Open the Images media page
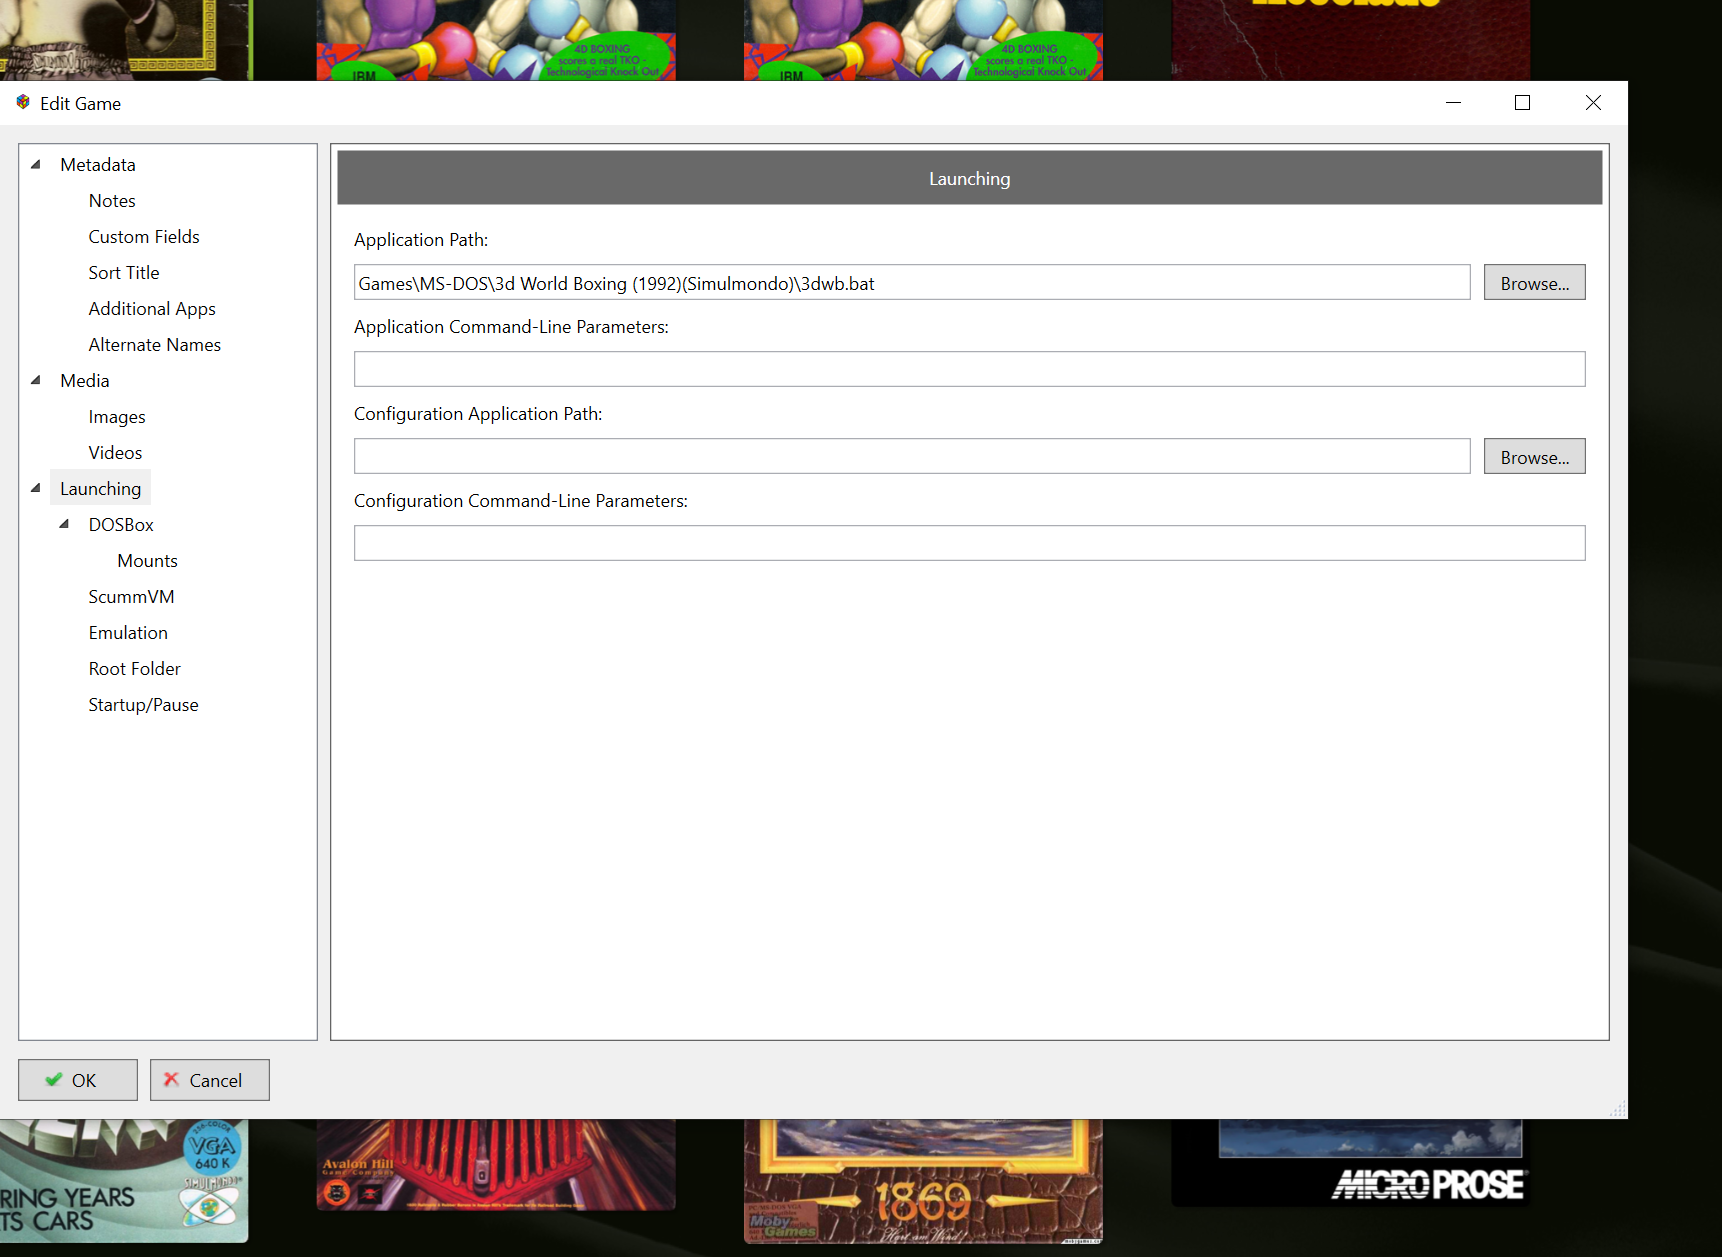This screenshot has width=1722, height=1257. pos(117,417)
